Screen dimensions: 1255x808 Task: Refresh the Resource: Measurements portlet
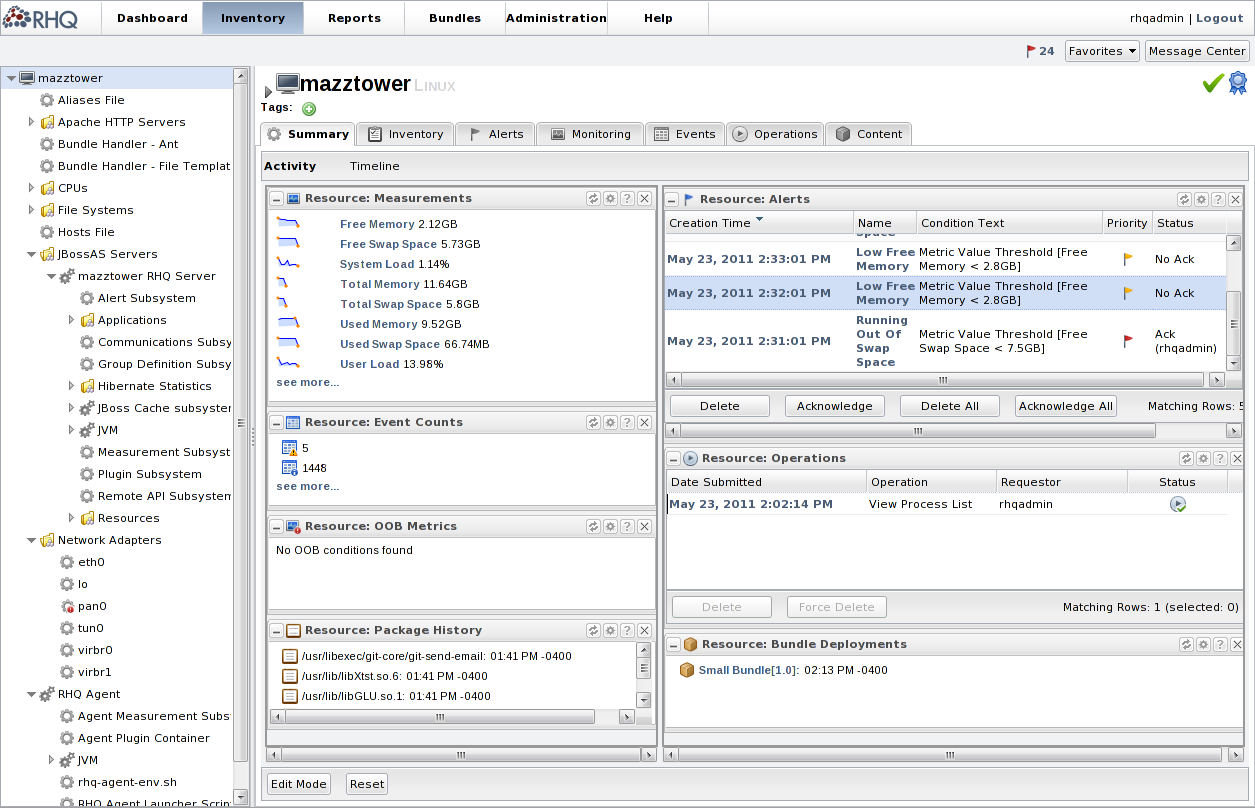593,198
